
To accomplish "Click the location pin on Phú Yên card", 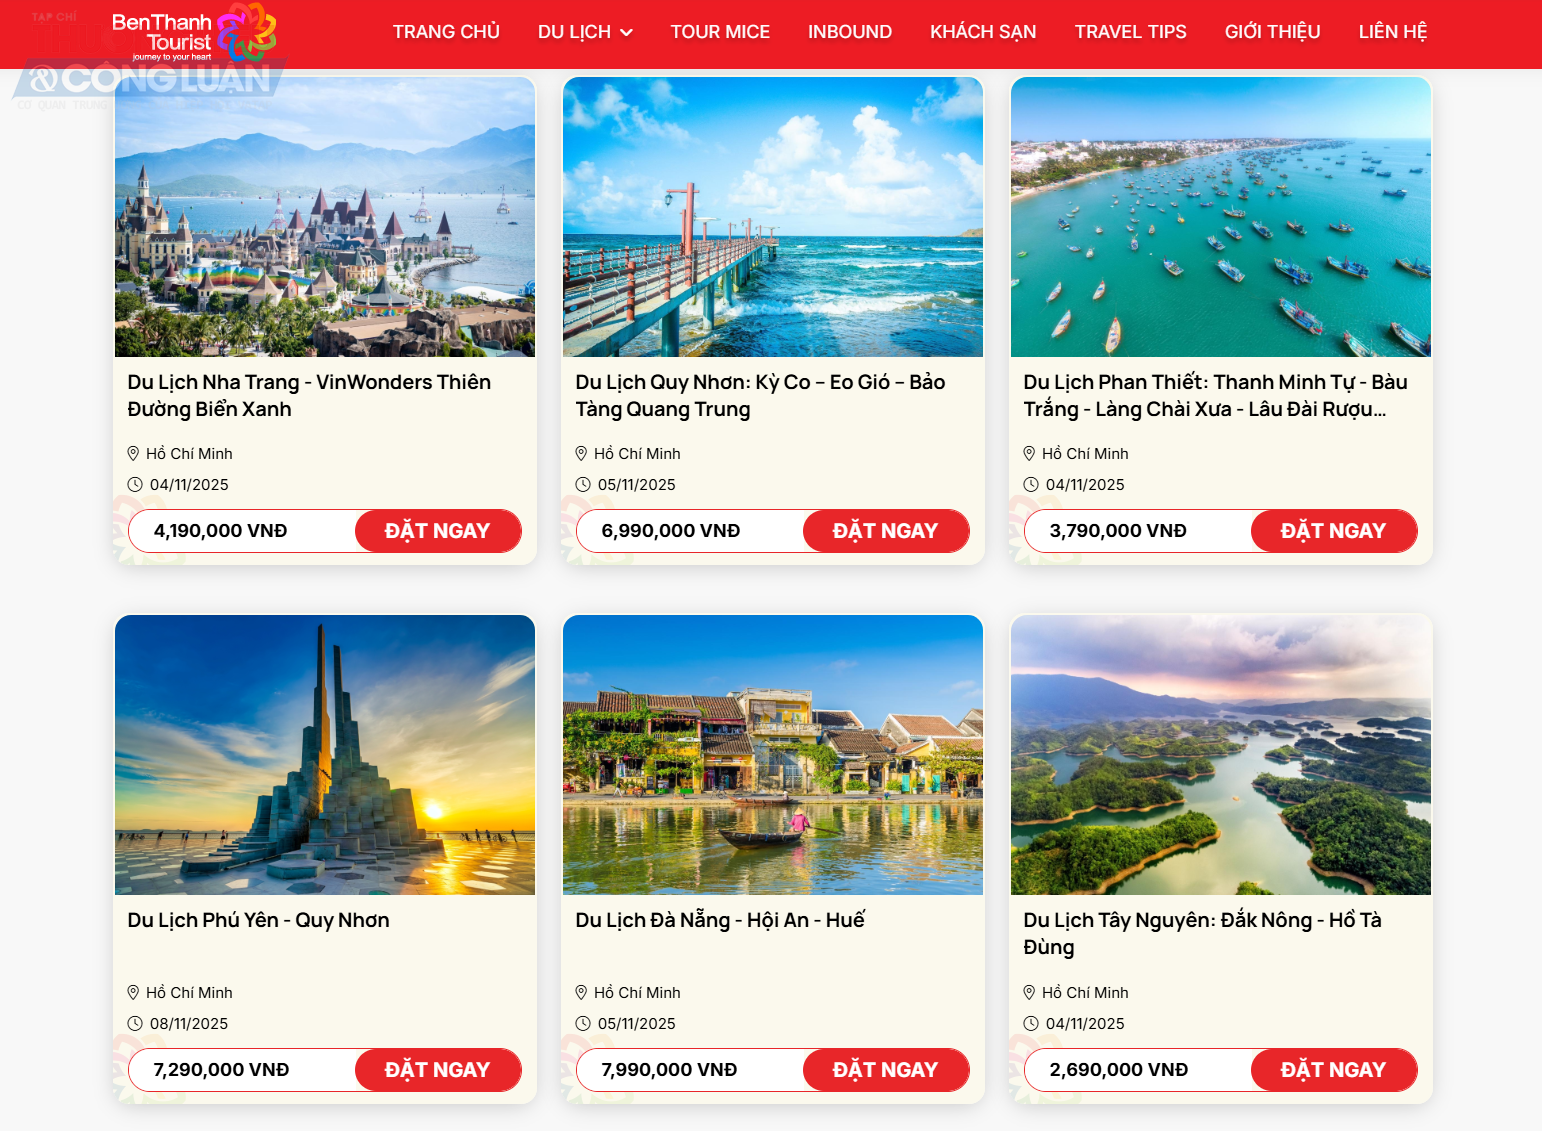I will pos(133,993).
